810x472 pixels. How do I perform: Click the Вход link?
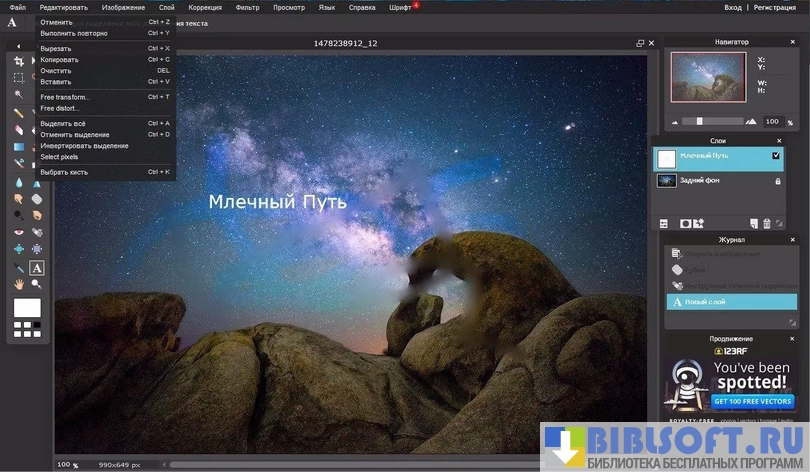pos(733,7)
